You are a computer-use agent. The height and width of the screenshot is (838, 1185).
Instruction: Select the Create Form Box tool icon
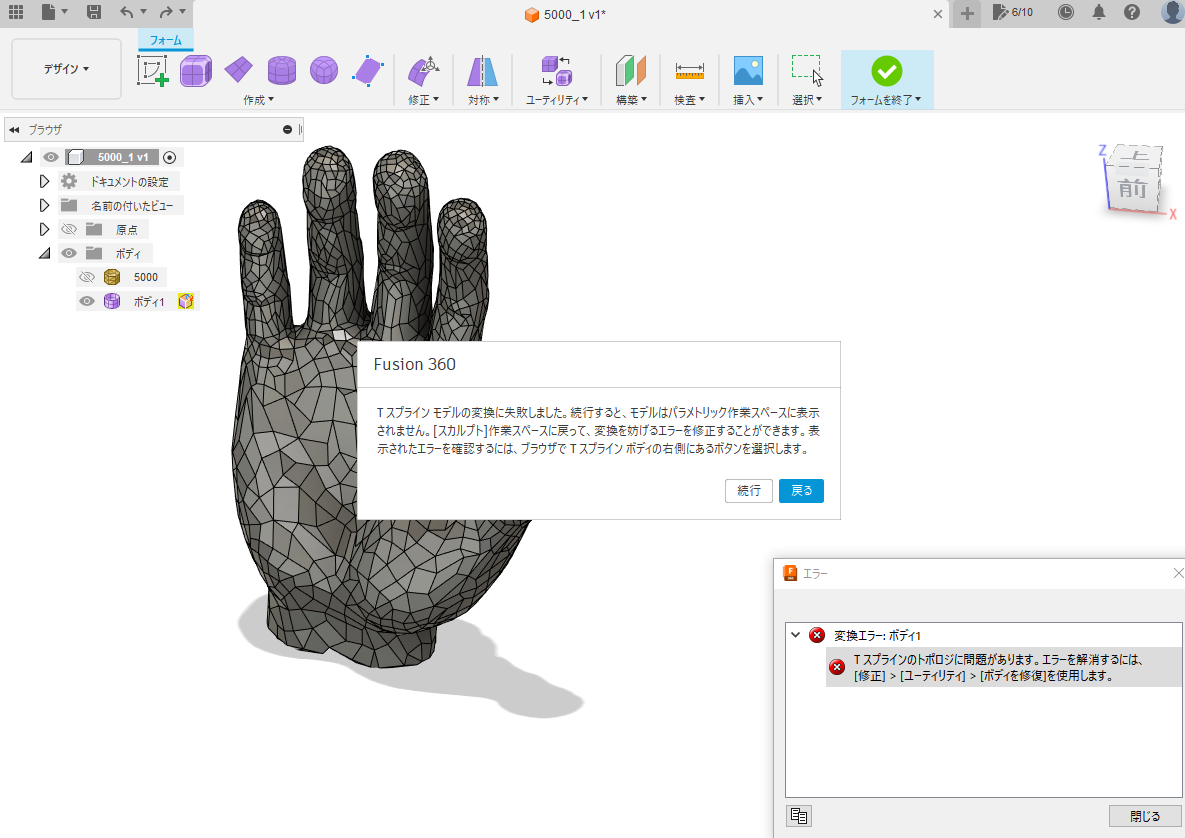196,70
